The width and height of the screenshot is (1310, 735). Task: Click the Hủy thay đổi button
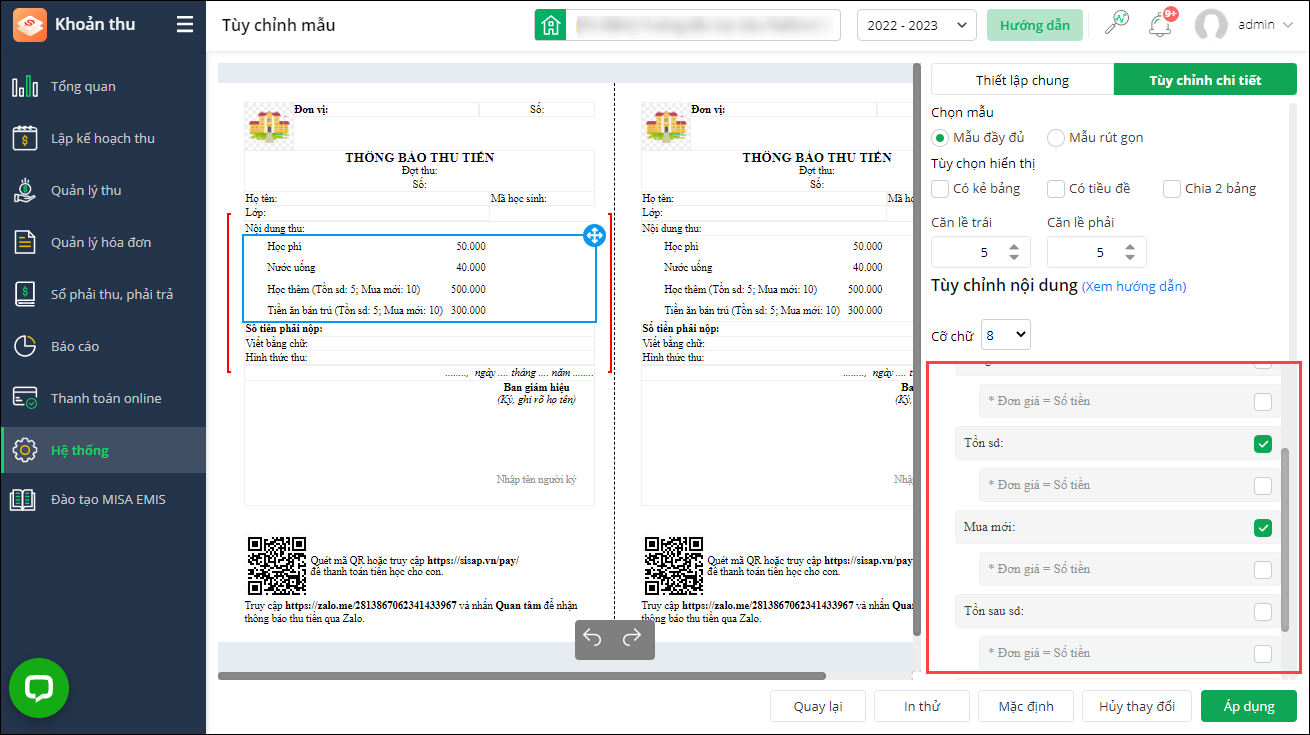1137,706
